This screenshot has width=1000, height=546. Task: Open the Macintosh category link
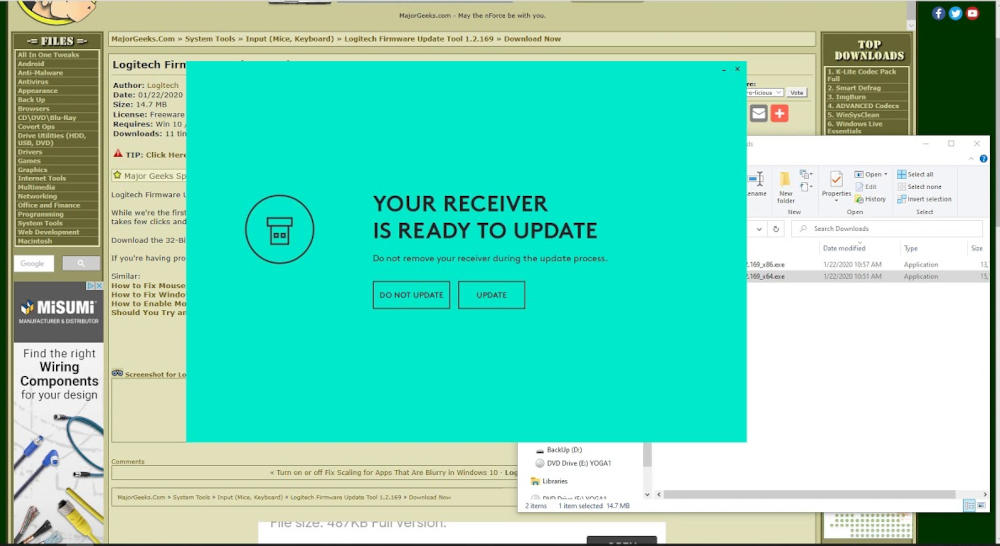point(35,241)
